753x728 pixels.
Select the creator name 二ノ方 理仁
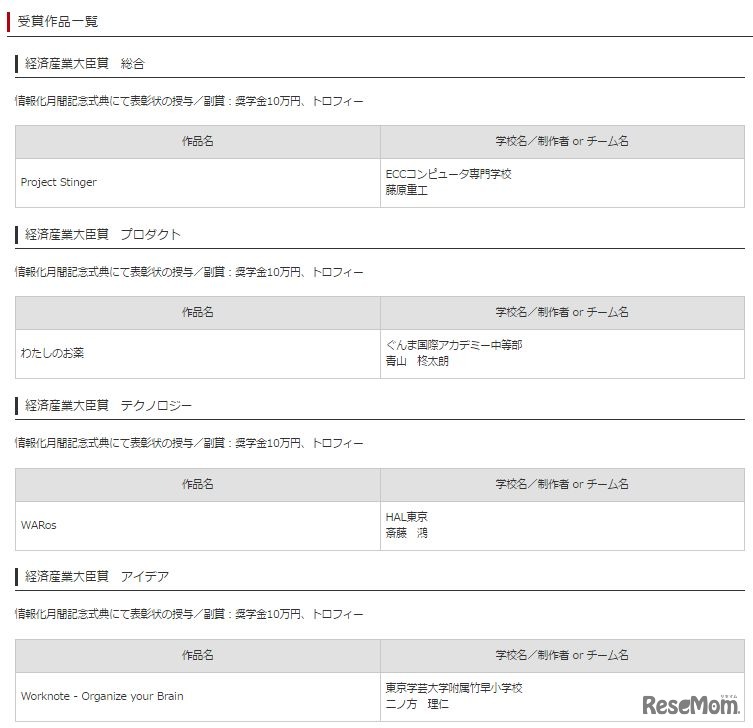[418, 704]
